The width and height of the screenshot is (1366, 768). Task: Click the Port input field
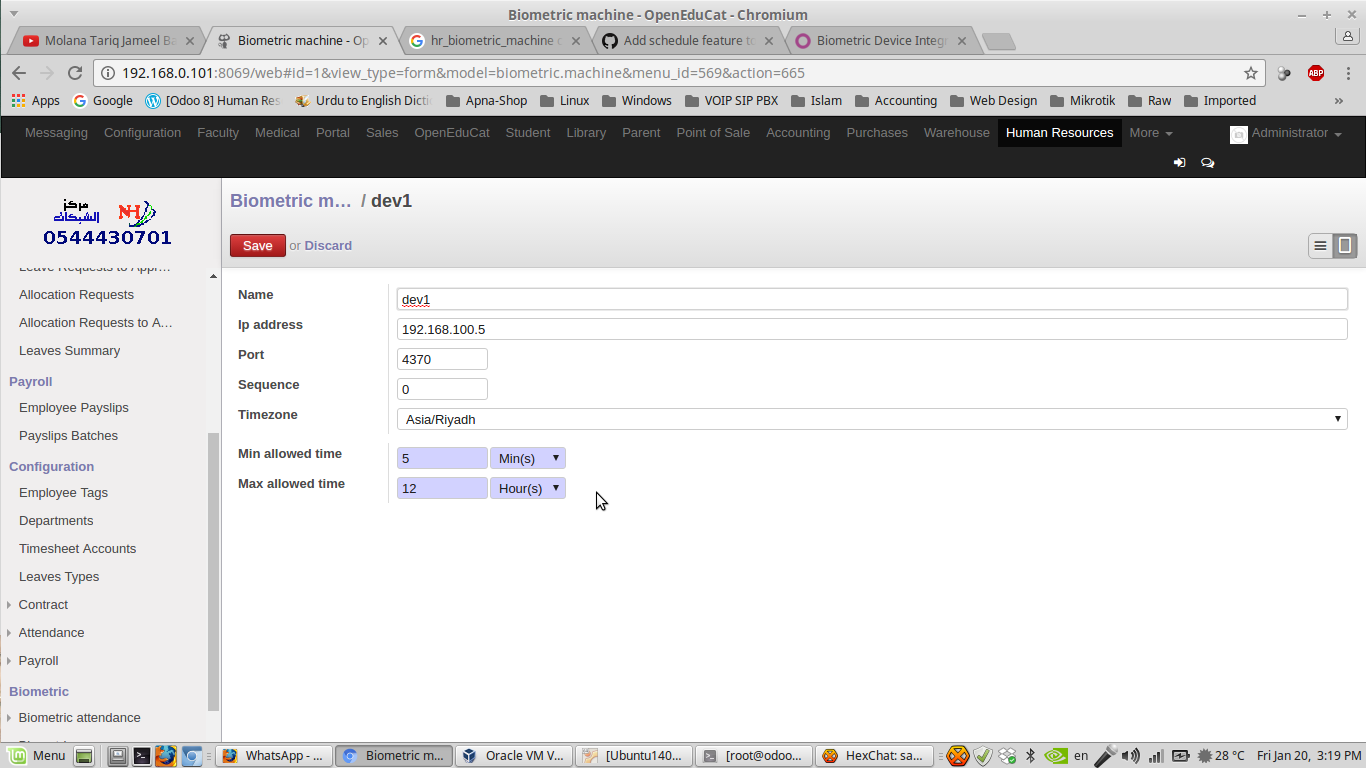442,359
